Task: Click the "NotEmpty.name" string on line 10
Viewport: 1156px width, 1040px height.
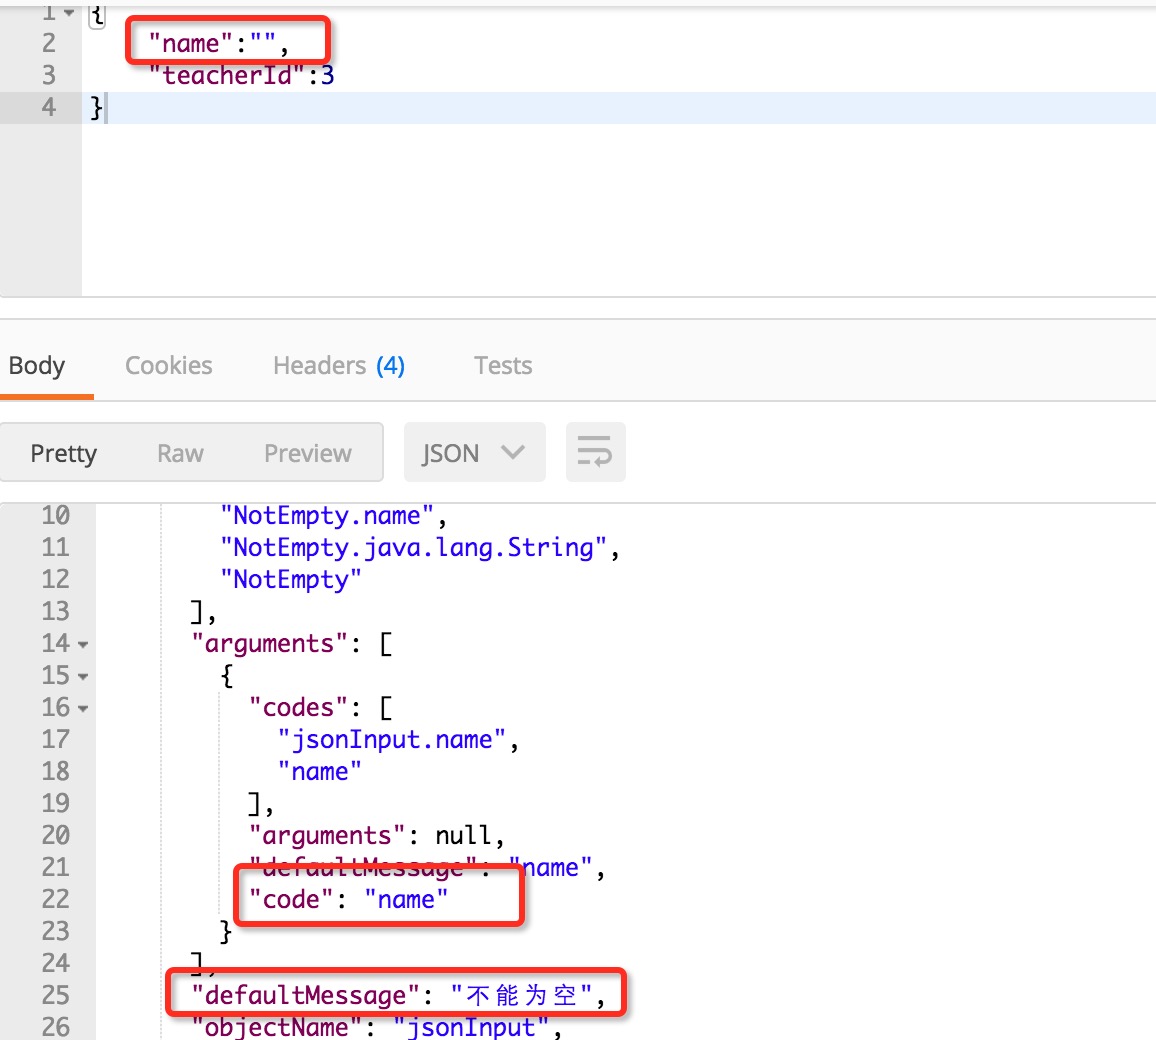Action: 327,516
